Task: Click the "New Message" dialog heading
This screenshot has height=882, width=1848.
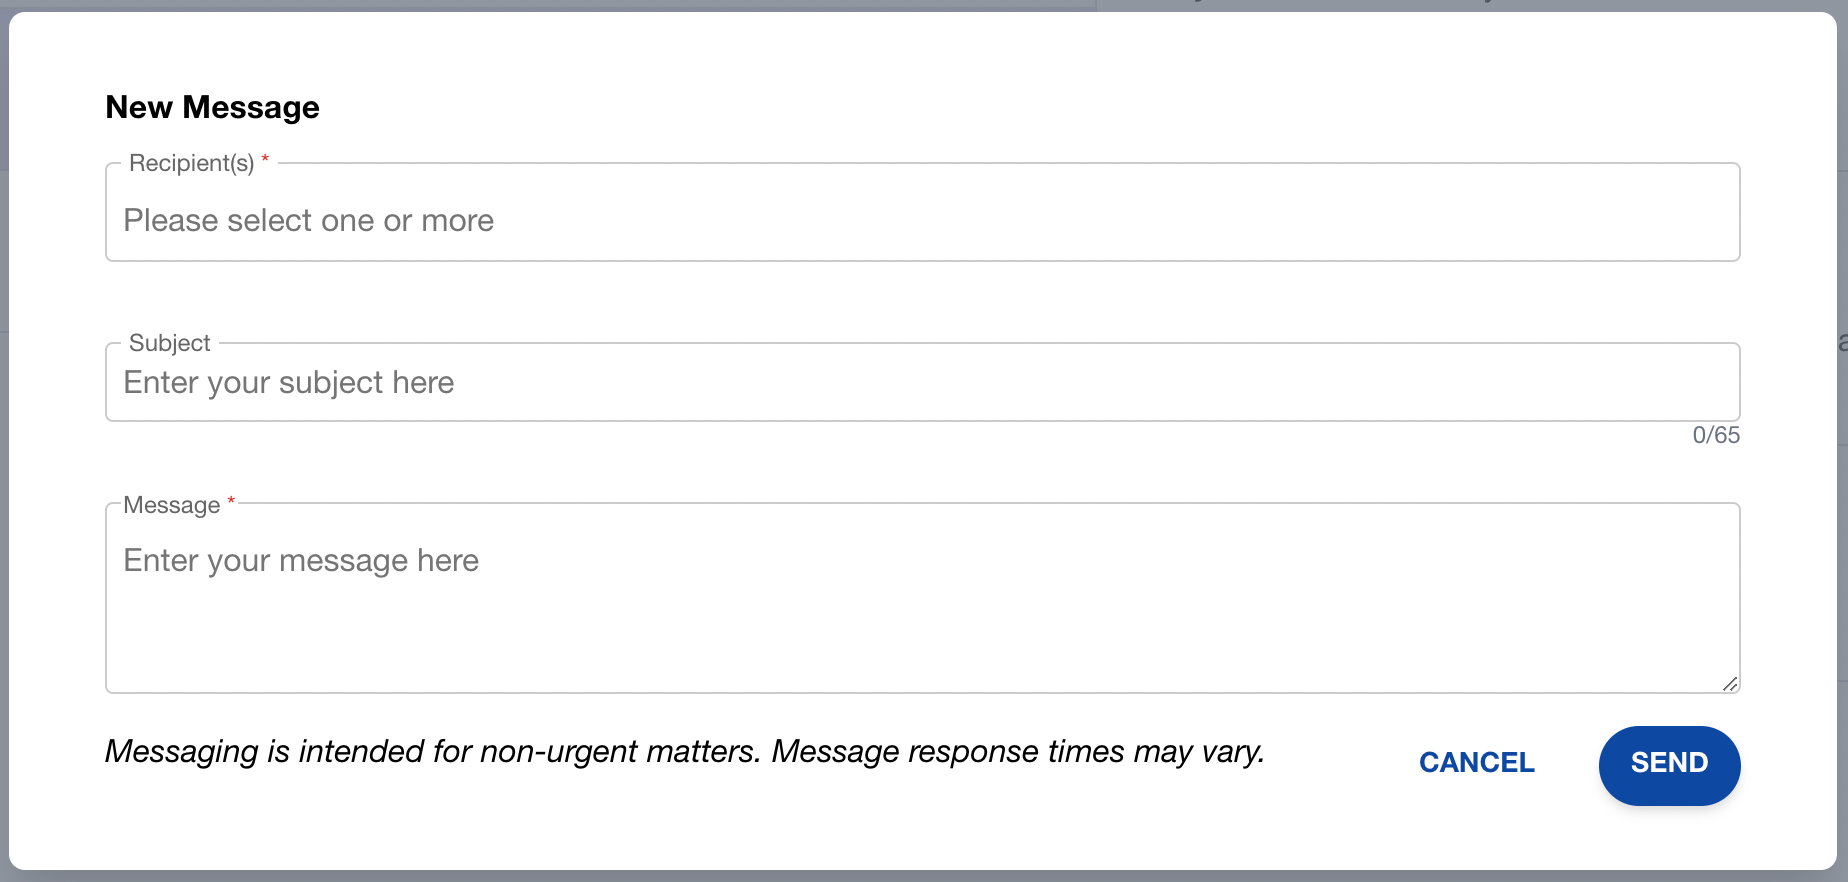Action: click(212, 107)
